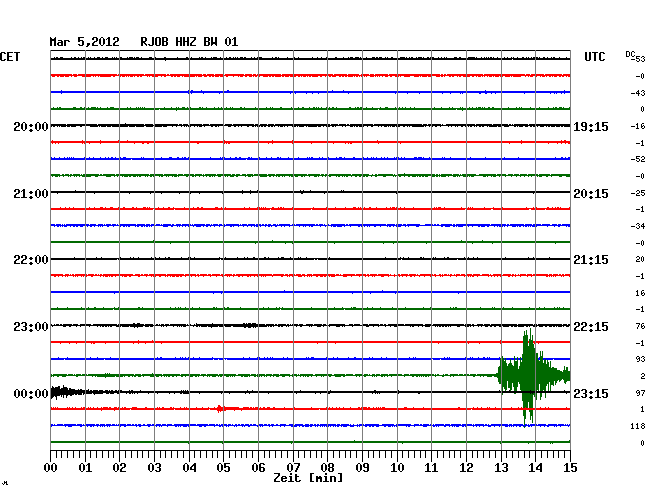This screenshot has height=494, width=650.
Task: Click the DC offset value 97
Action: [x=640, y=393]
